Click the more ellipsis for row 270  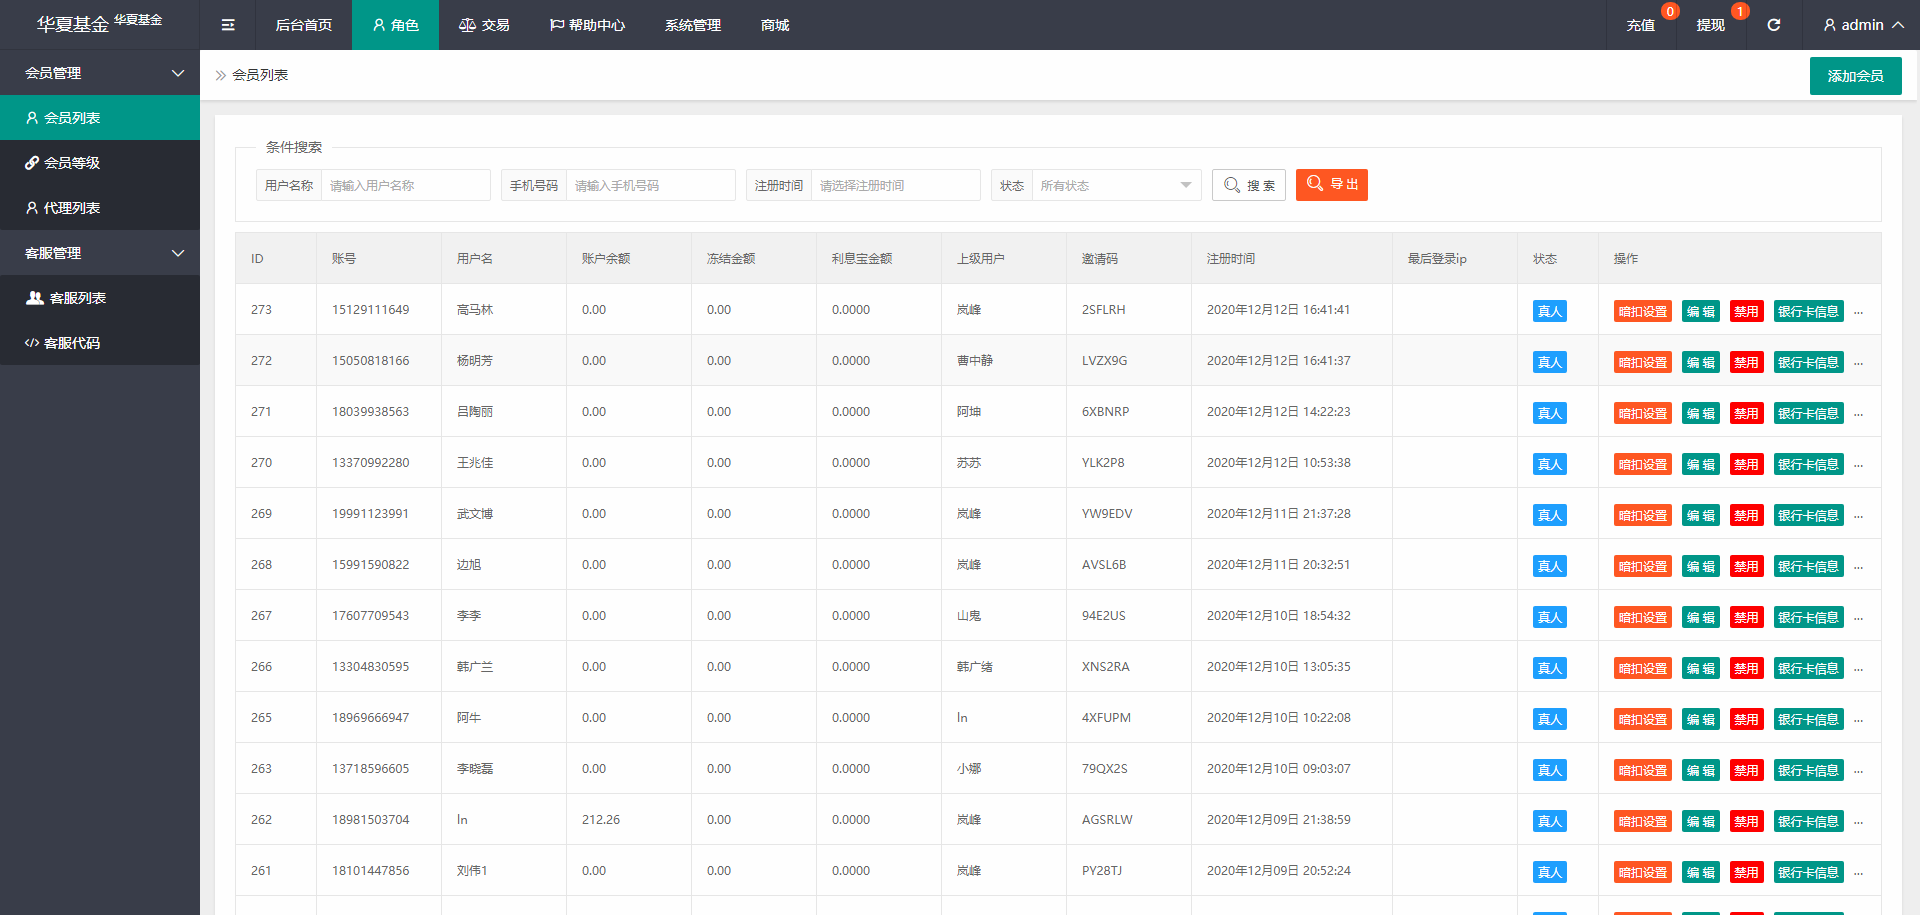(x=1858, y=465)
